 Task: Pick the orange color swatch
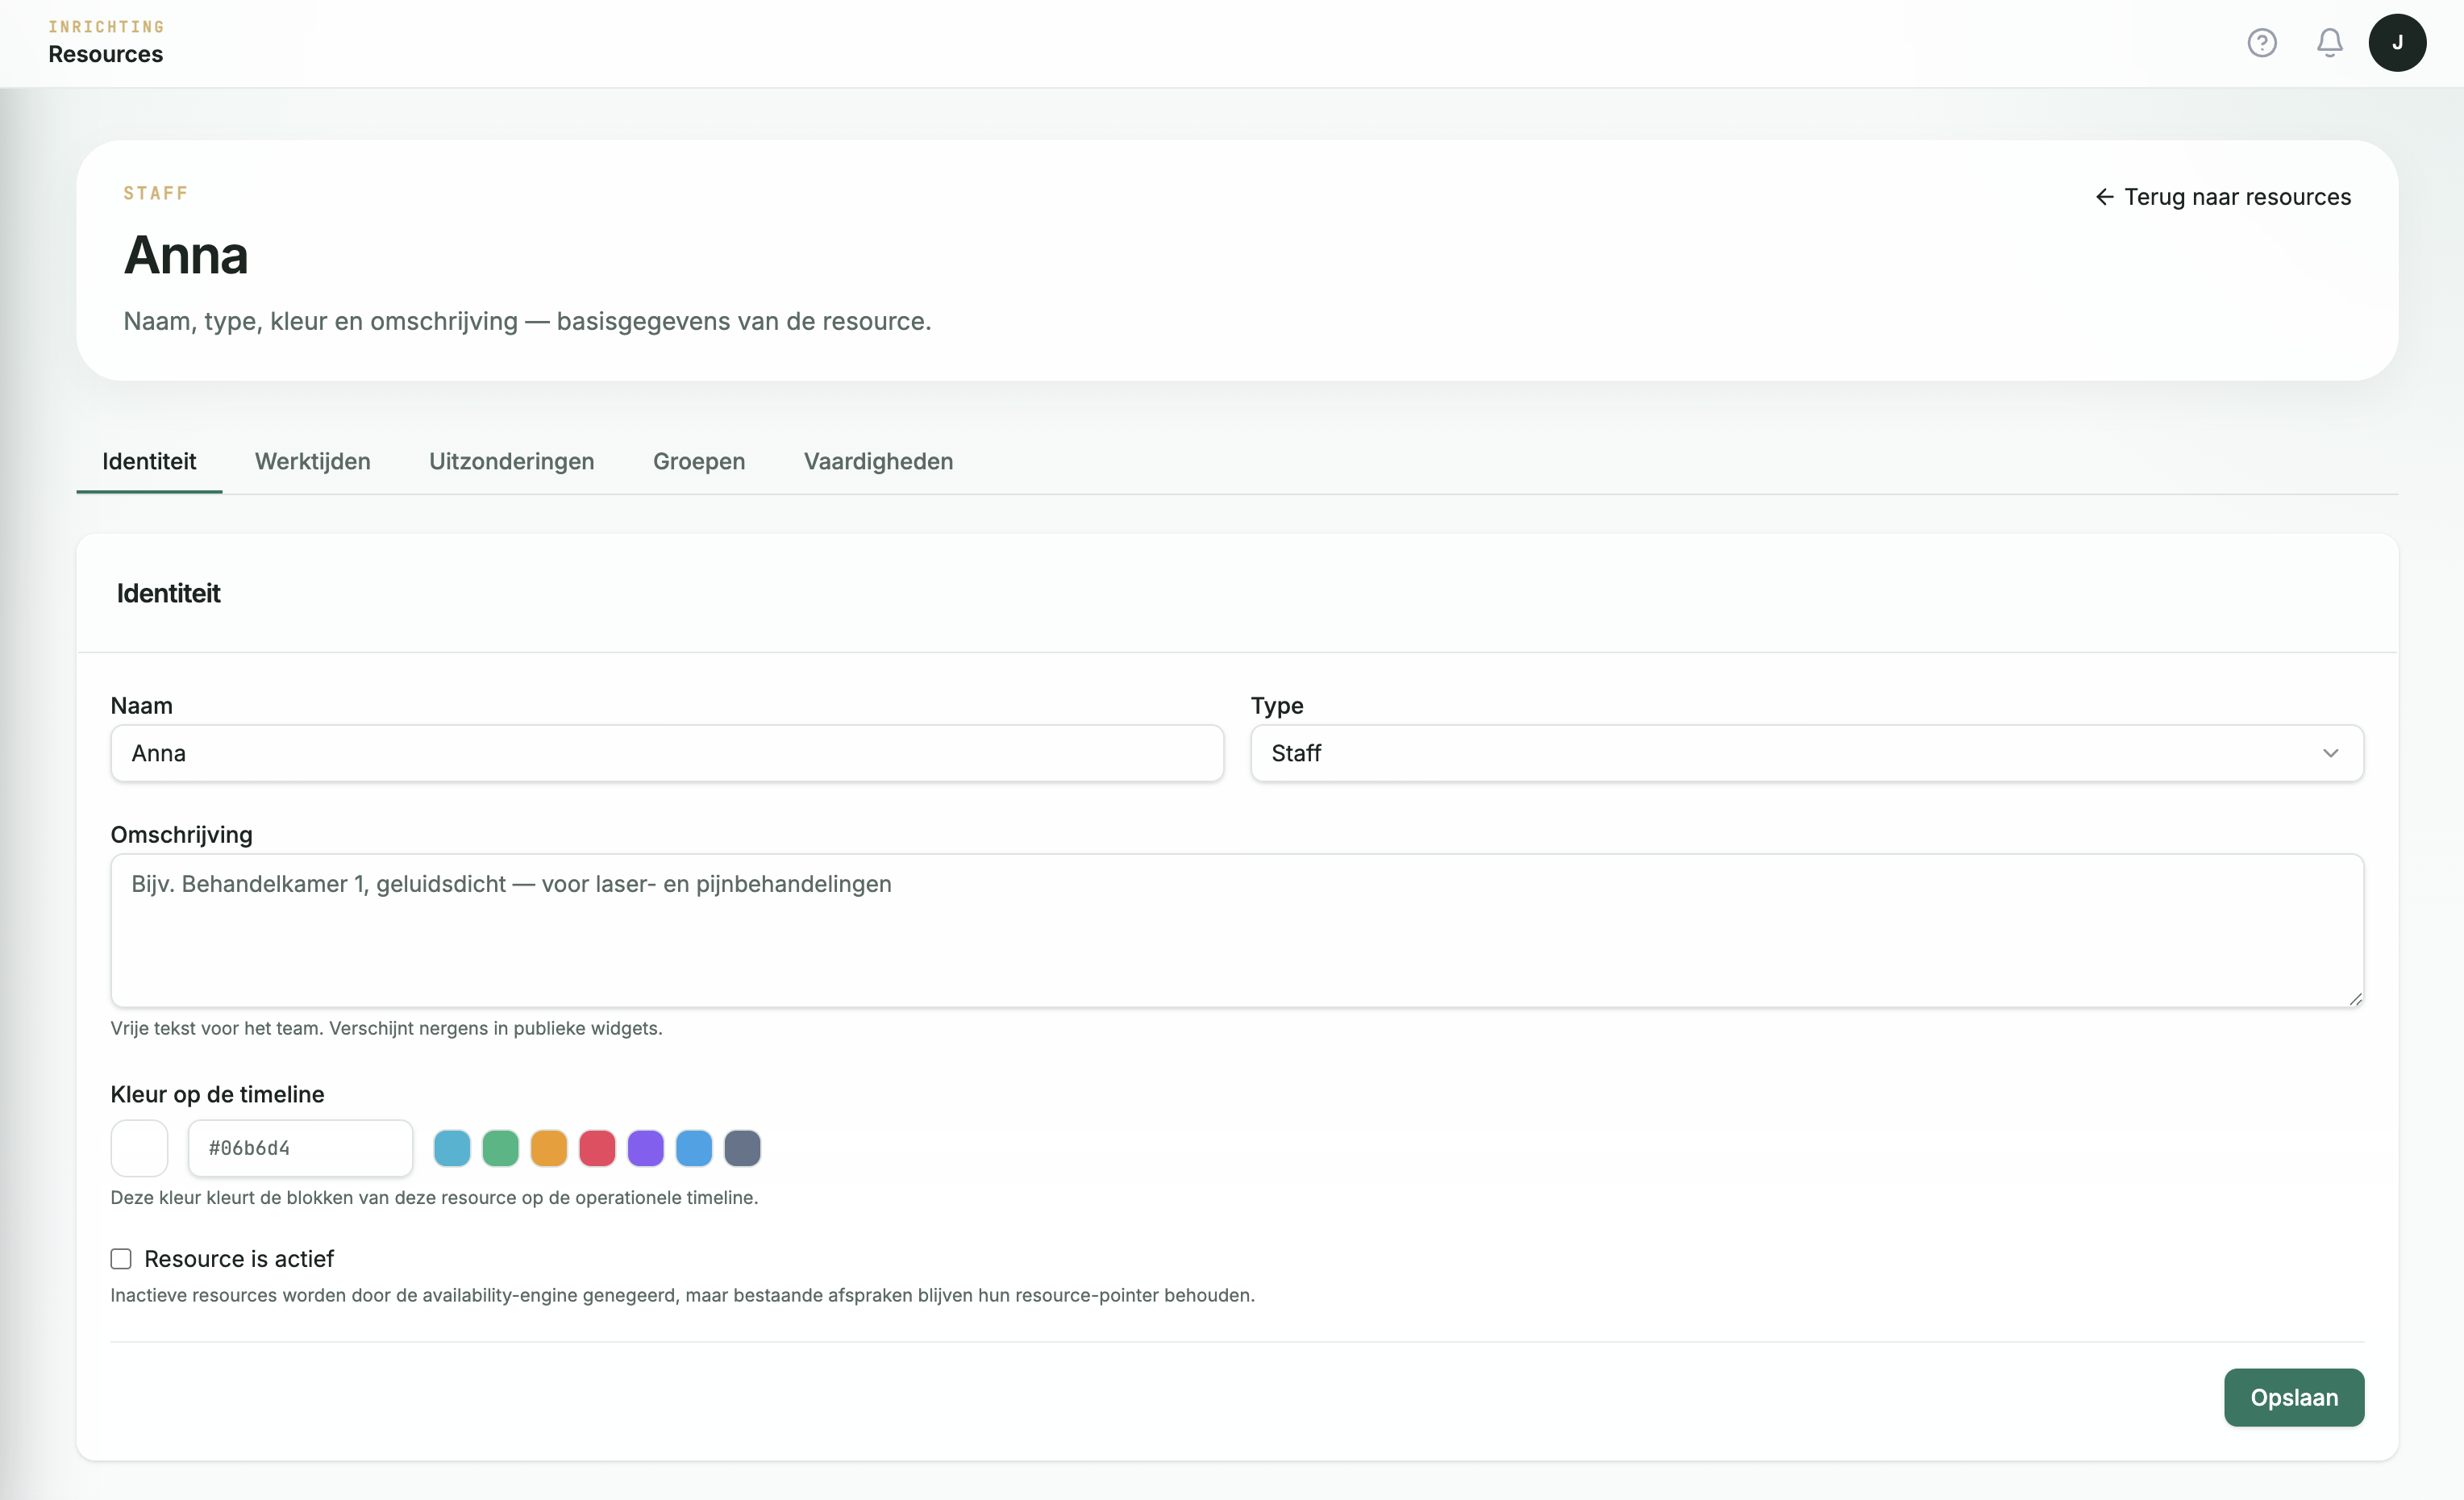click(549, 1148)
